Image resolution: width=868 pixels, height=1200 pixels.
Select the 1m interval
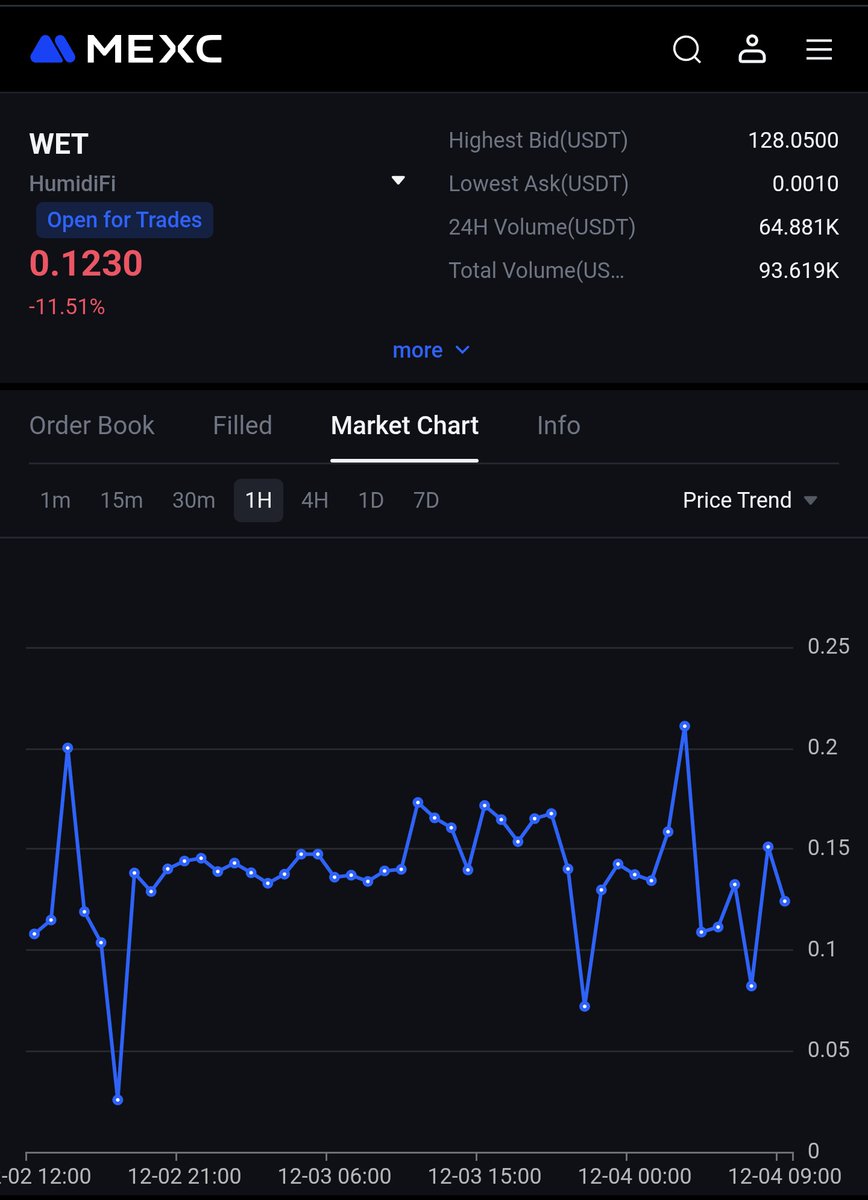pyautogui.click(x=55, y=500)
